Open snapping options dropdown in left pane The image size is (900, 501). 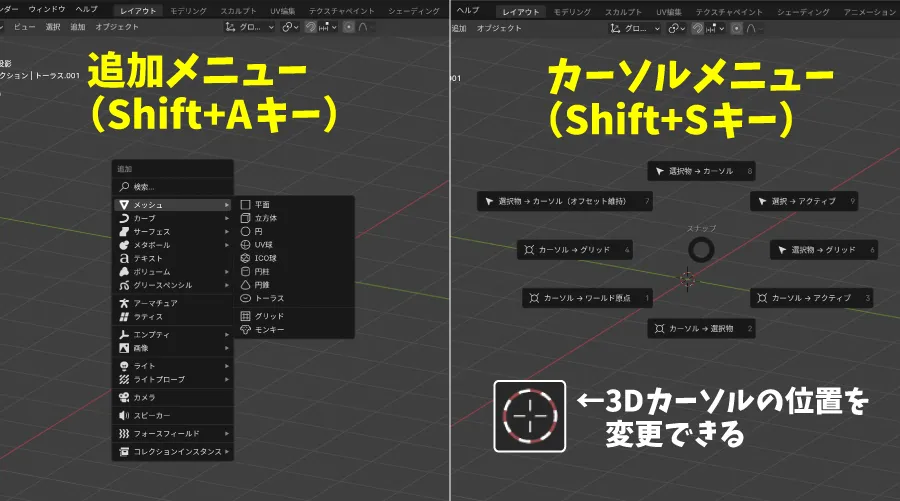(328, 27)
